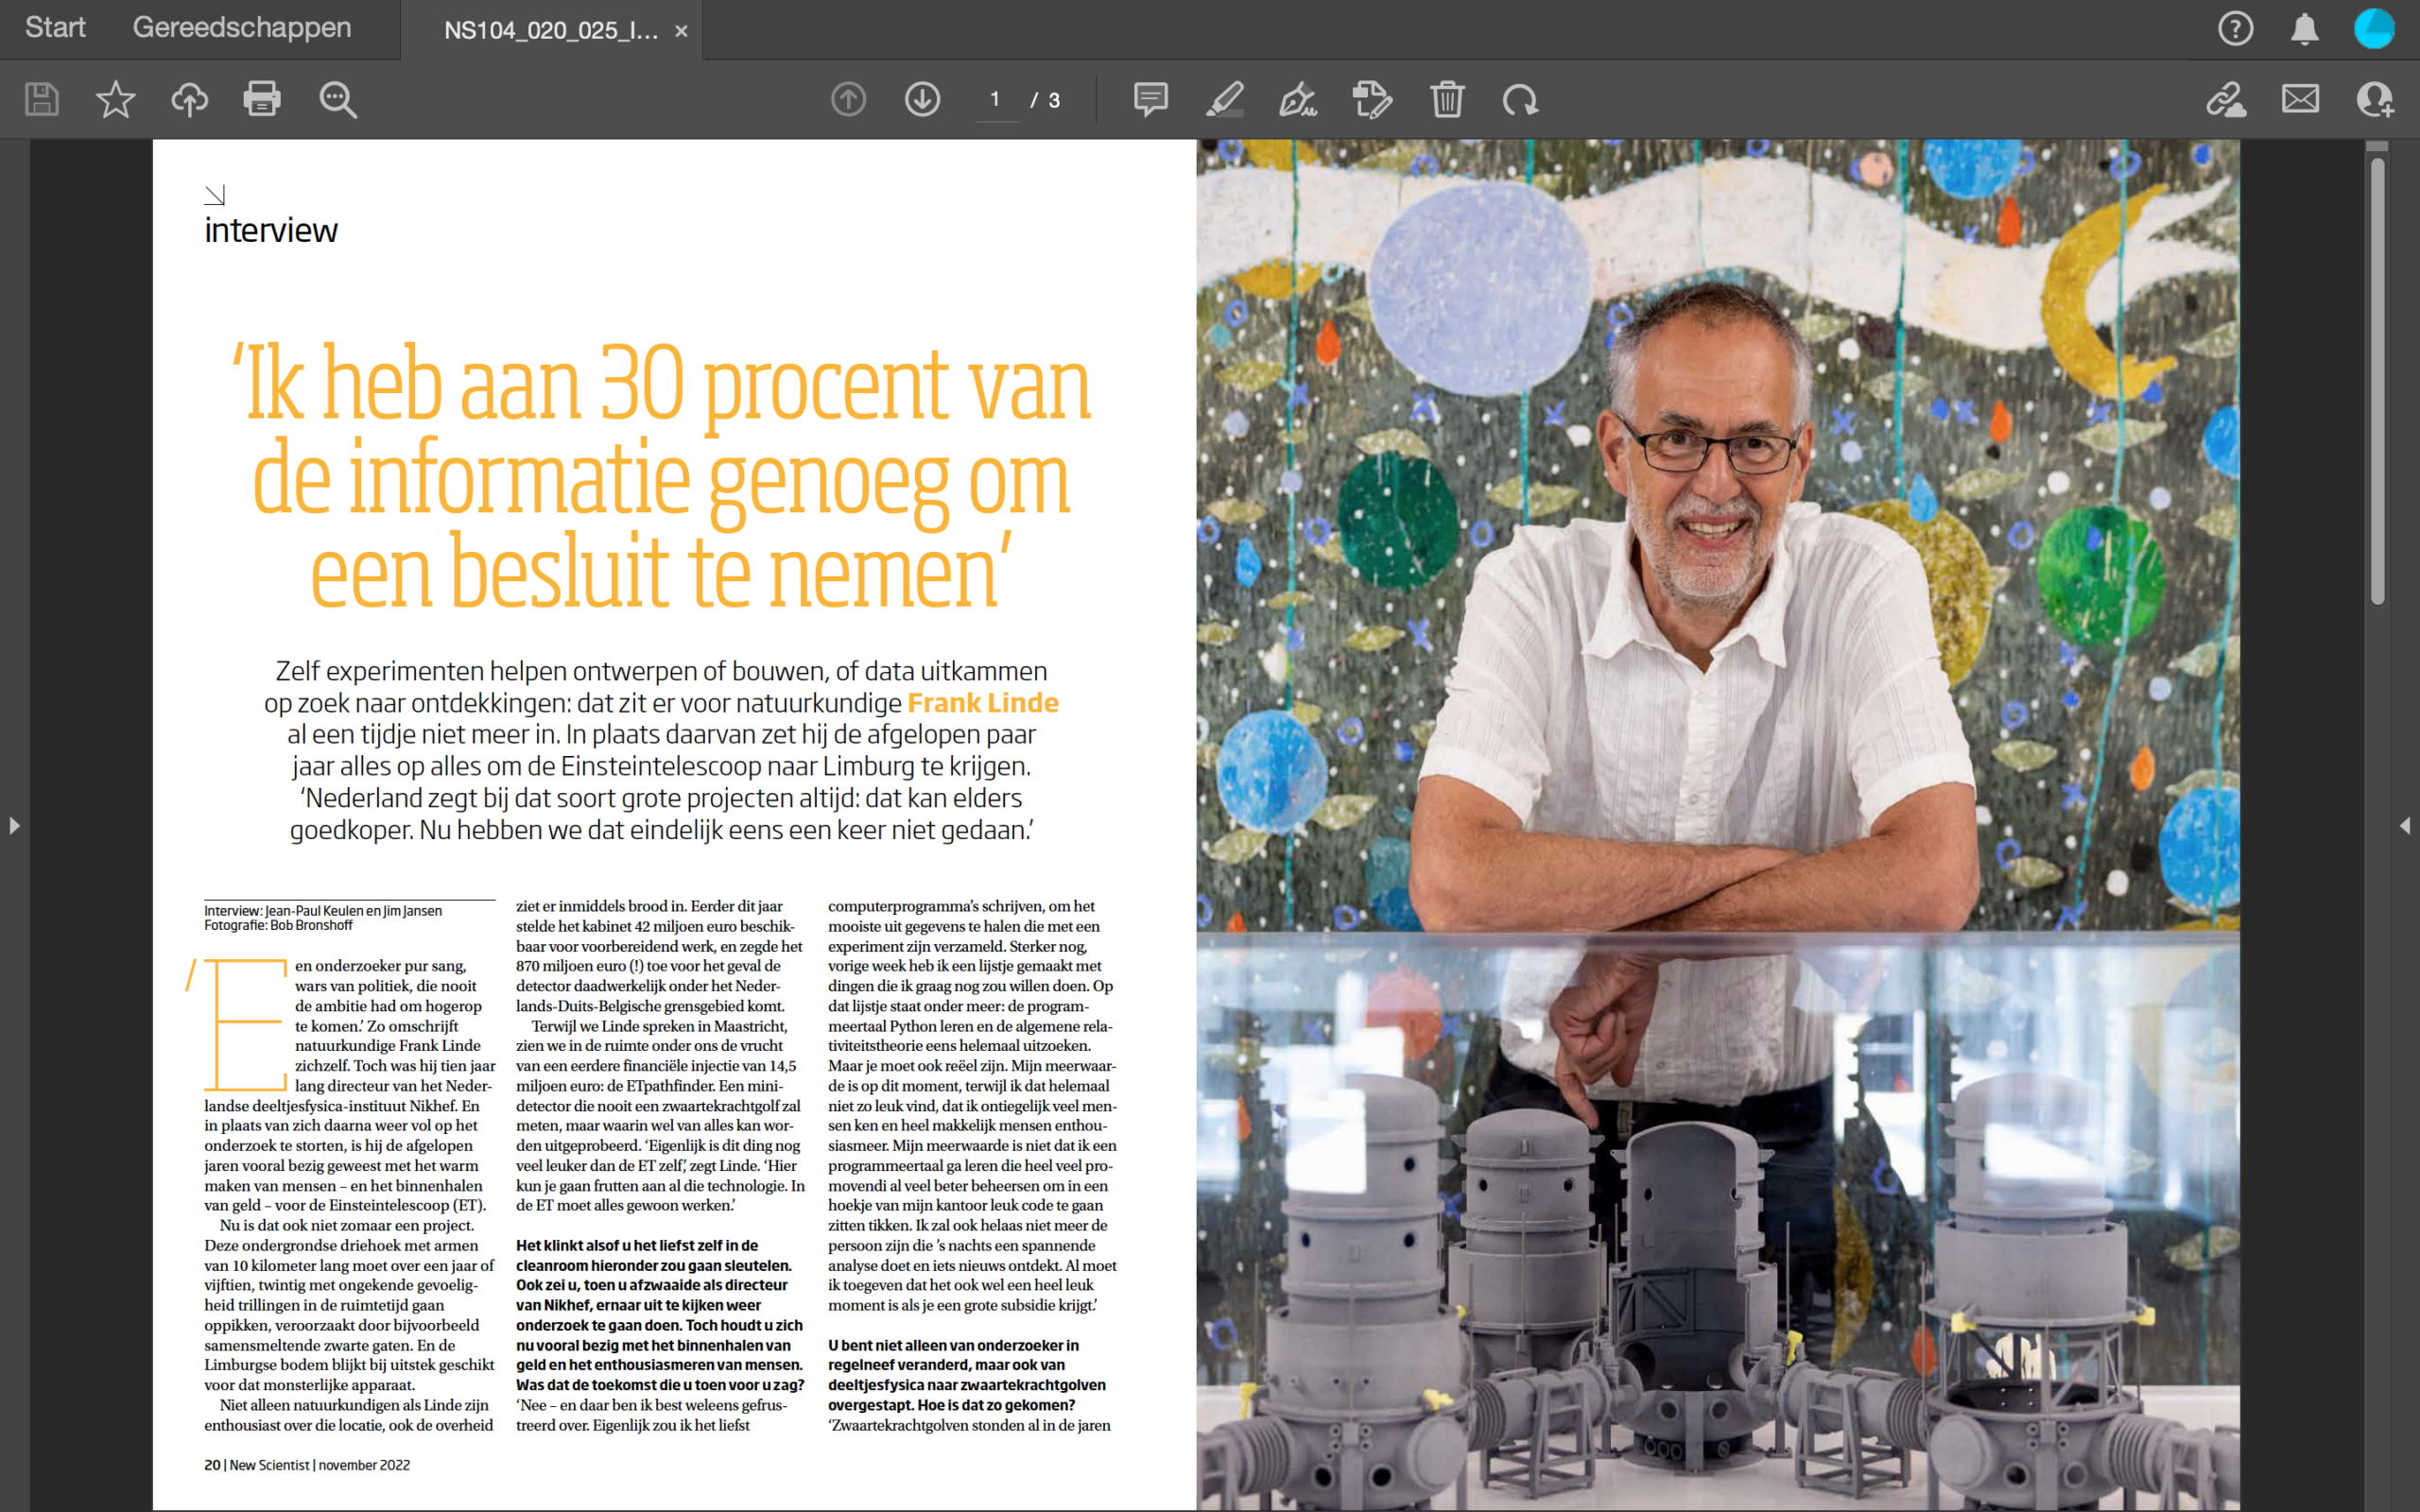Click the vertical scrollbar thumb
Viewport: 2420px width, 1512px height.
tap(2377, 380)
